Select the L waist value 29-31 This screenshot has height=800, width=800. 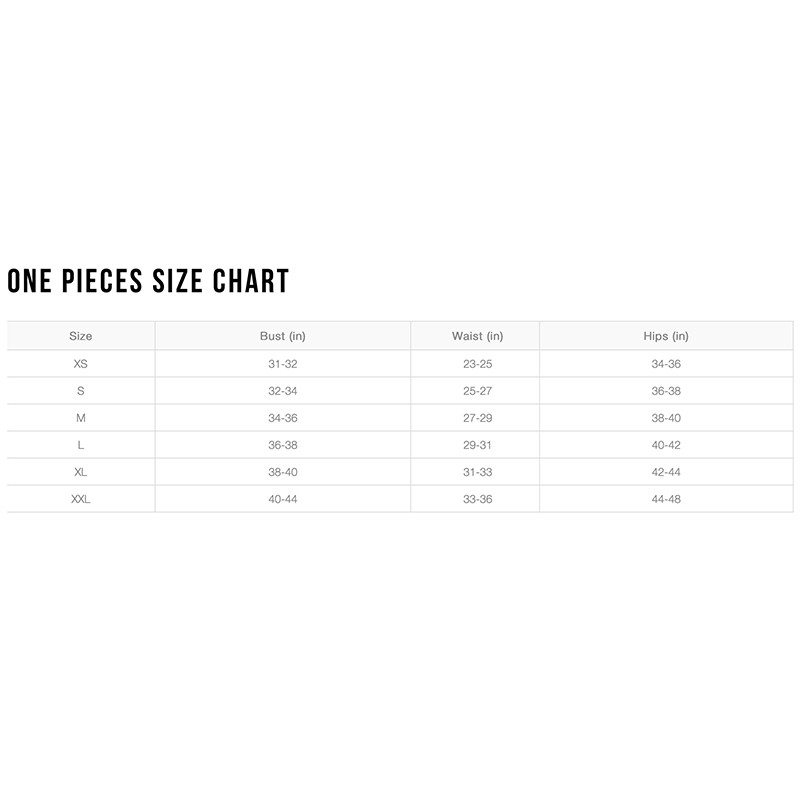[x=477, y=445]
